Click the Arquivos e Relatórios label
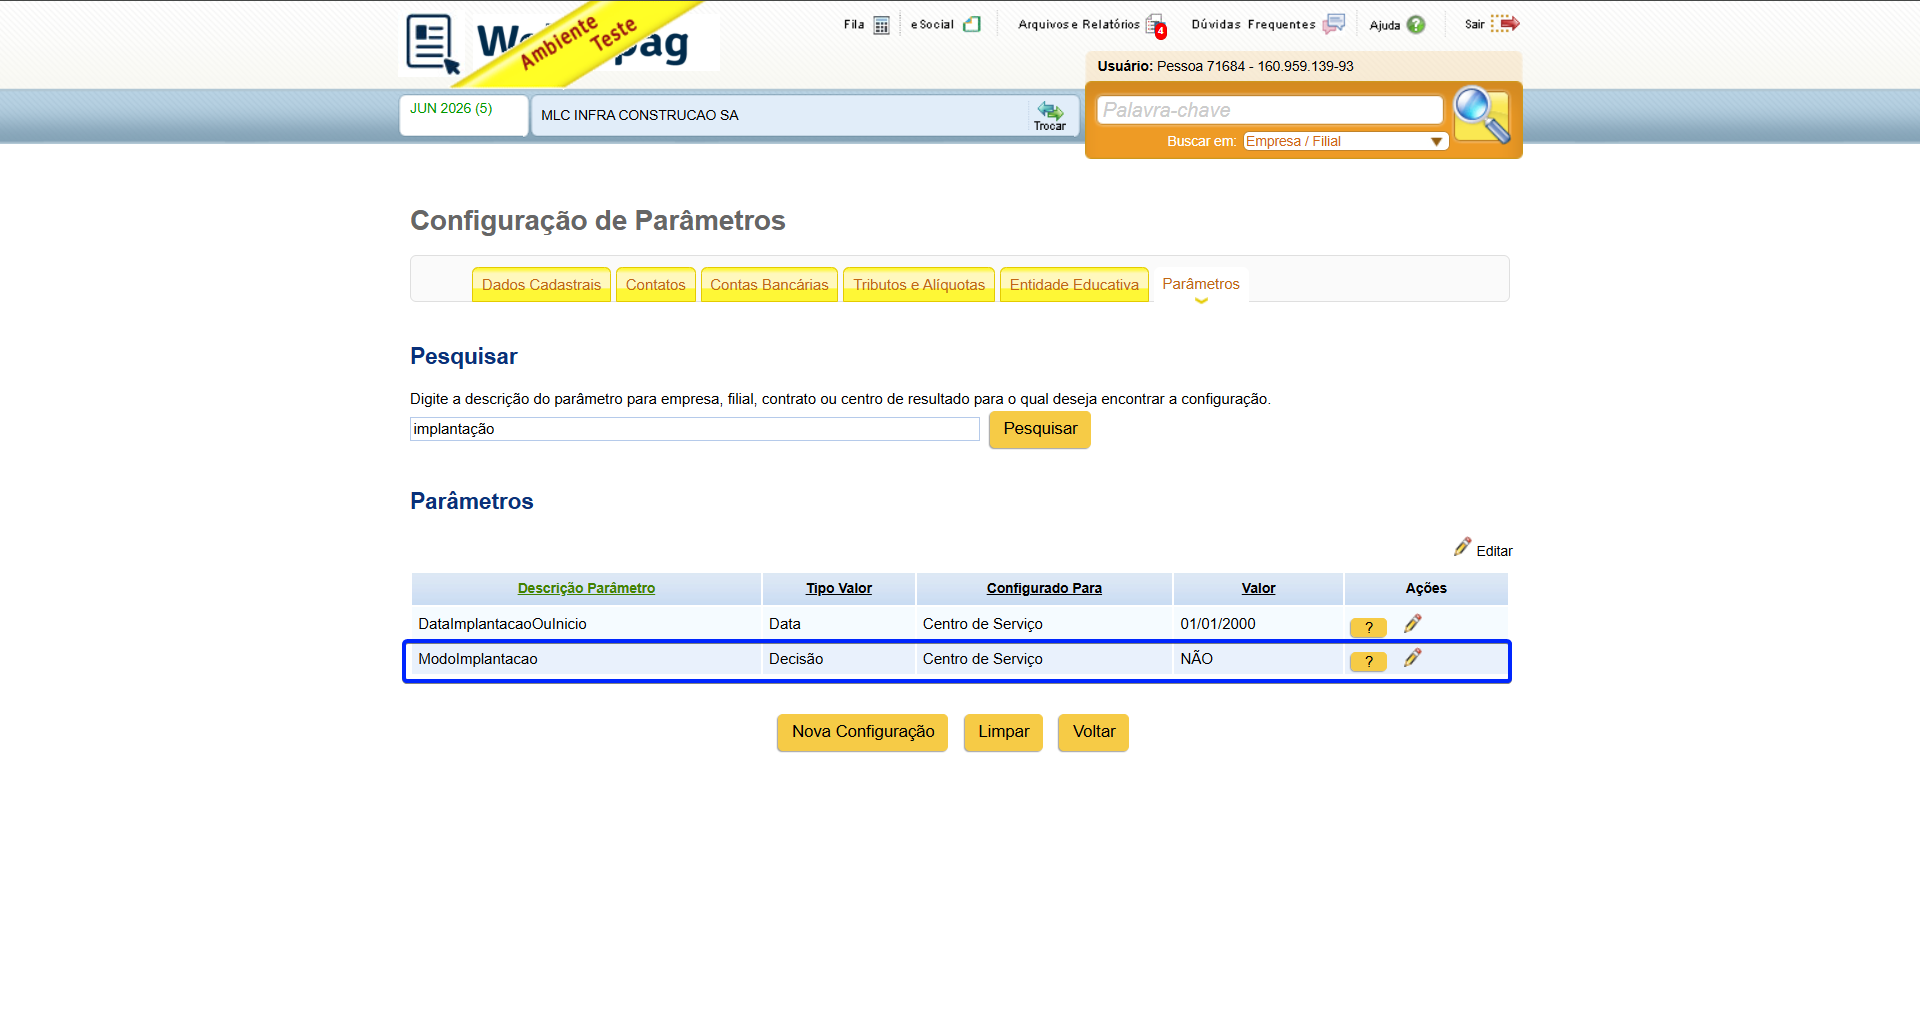This screenshot has width=1920, height=1032. (1079, 25)
